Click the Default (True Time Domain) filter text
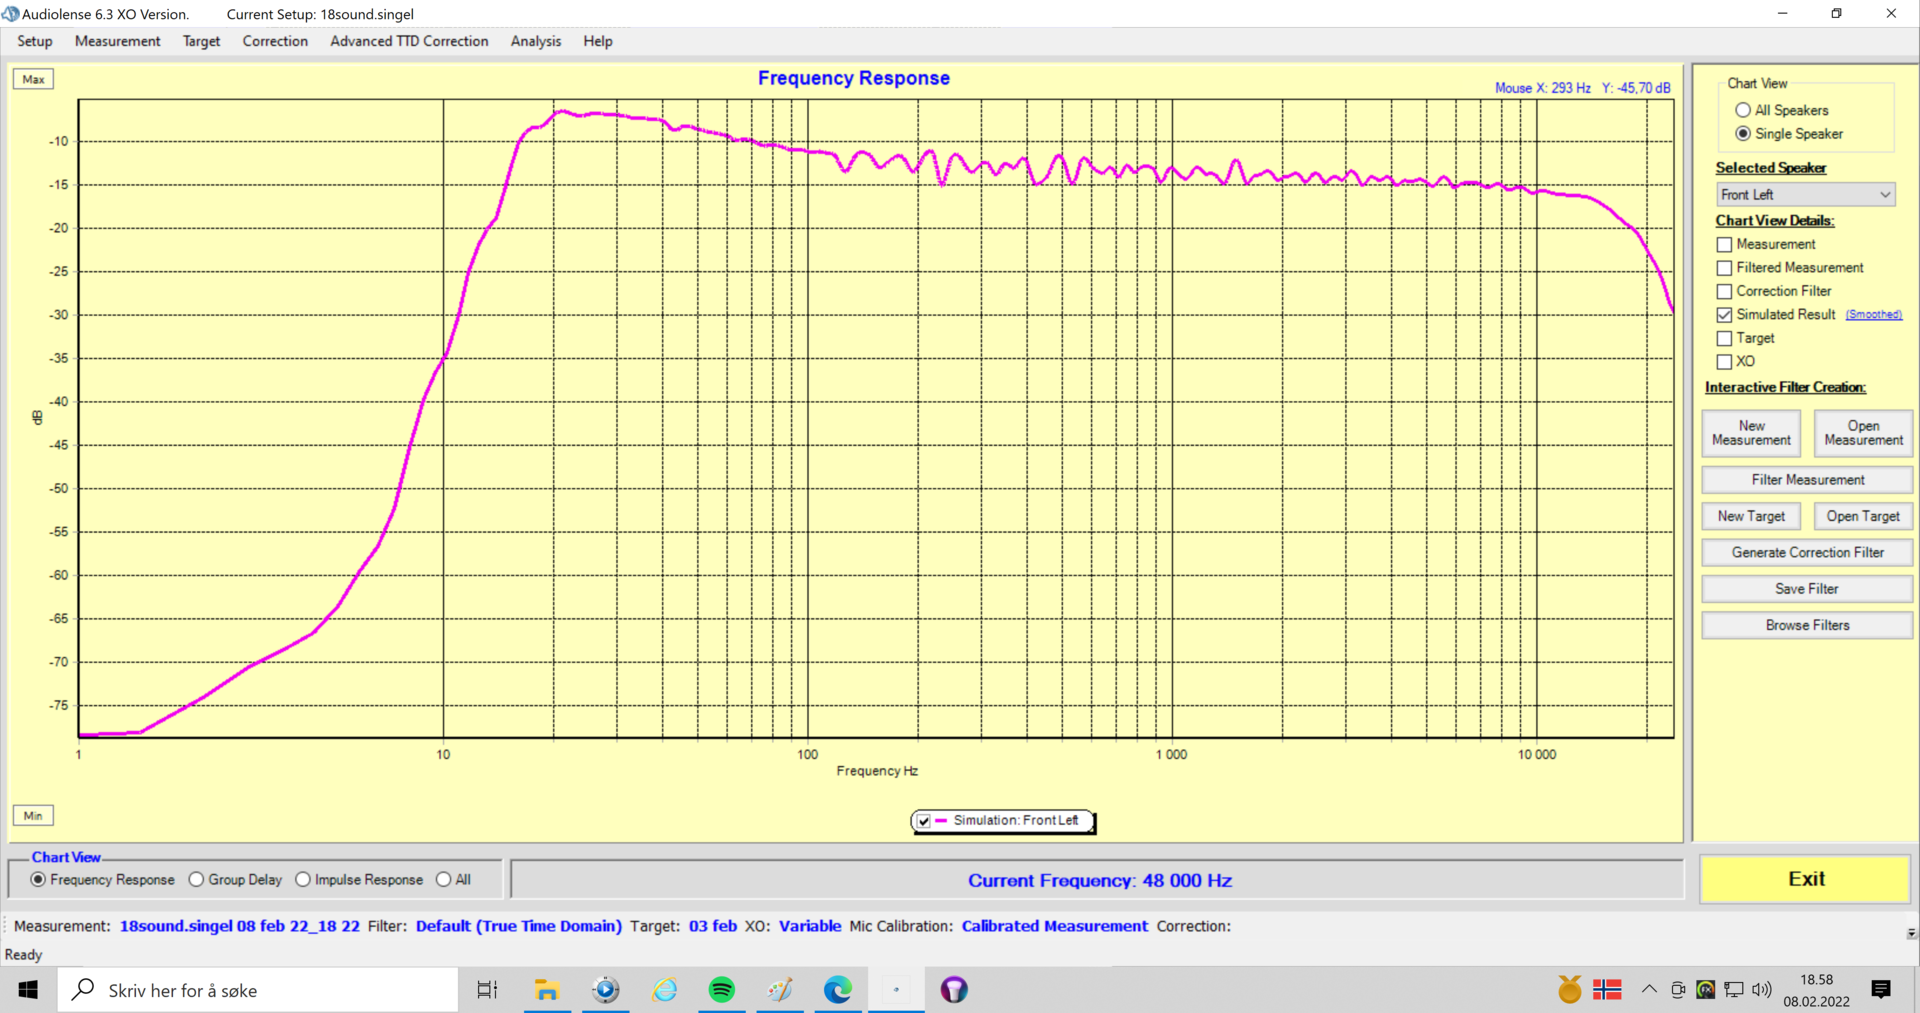 [x=519, y=926]
